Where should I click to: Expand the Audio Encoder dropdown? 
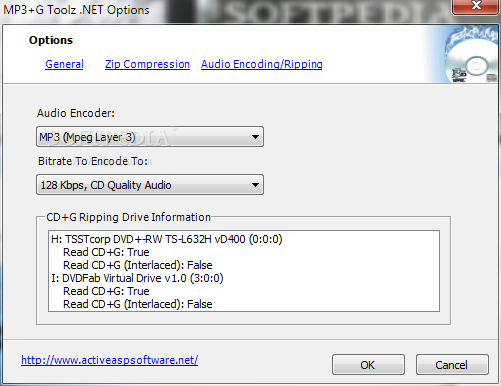point(150,137)
